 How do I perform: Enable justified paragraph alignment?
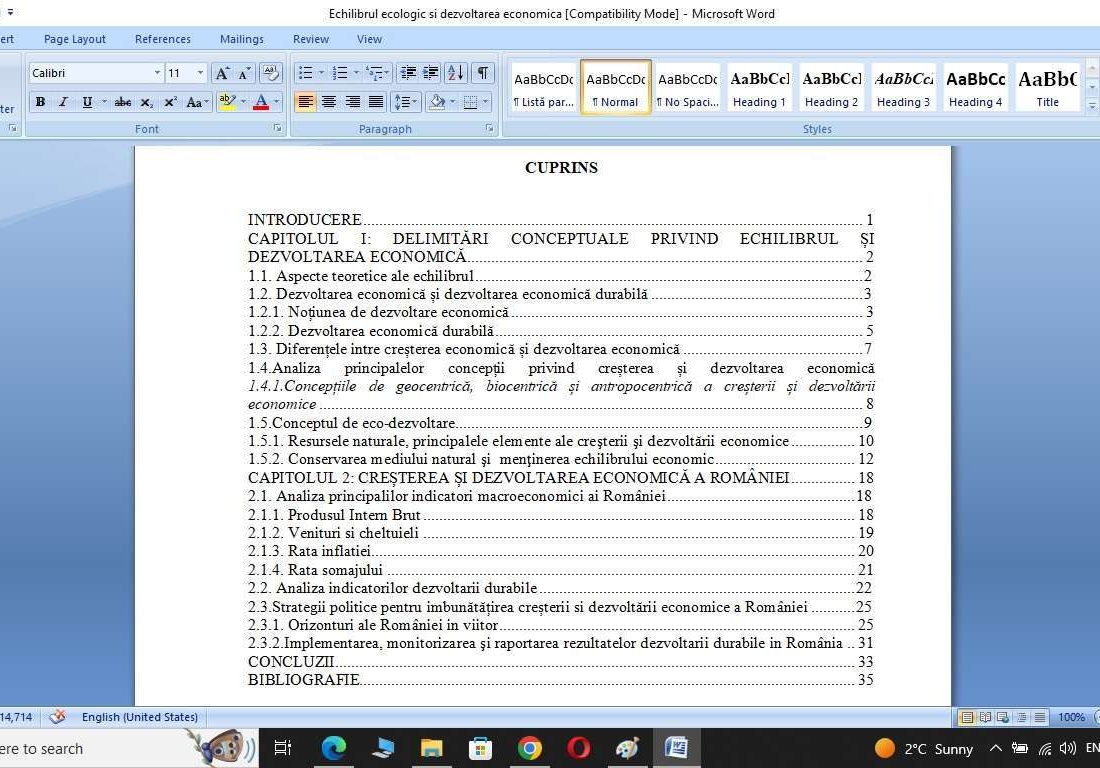coord(376,101)
